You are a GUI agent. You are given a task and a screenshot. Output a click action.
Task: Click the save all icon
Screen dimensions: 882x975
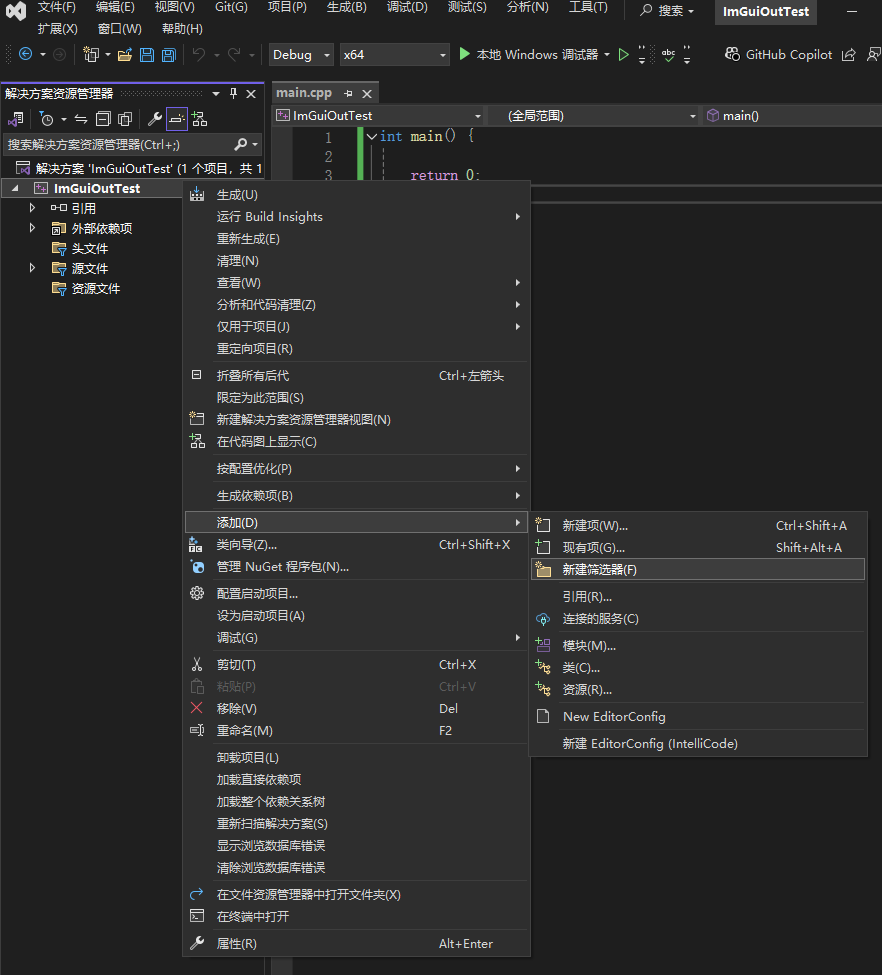point(169,55)
